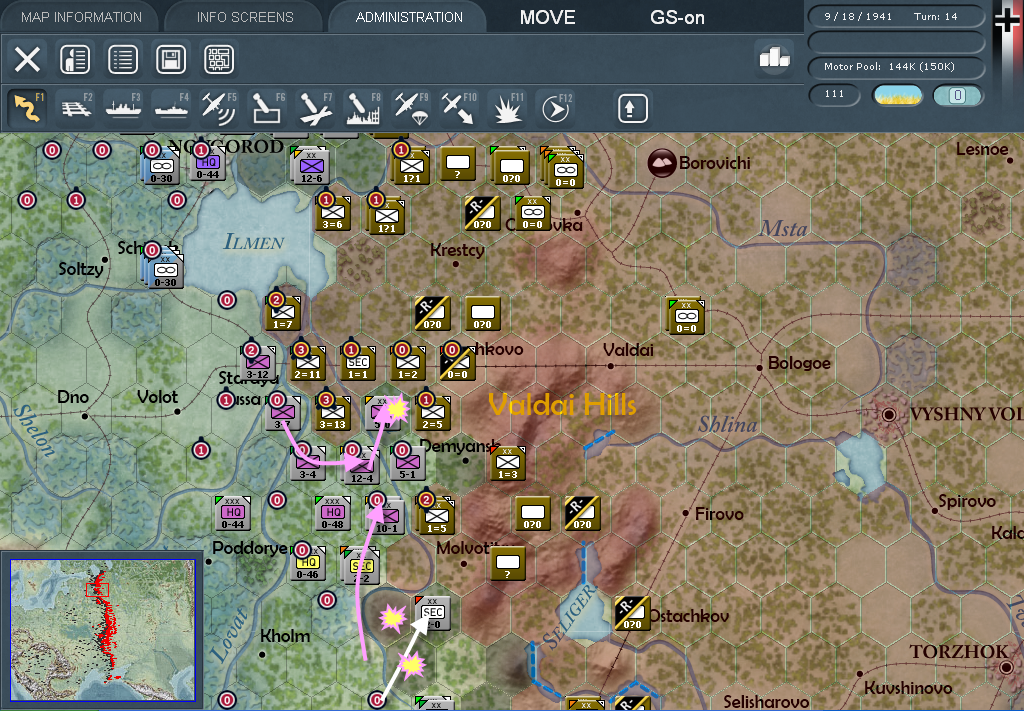Click the Valdai Hills region label
1024x711 pixels.
(x=562, y=405)
